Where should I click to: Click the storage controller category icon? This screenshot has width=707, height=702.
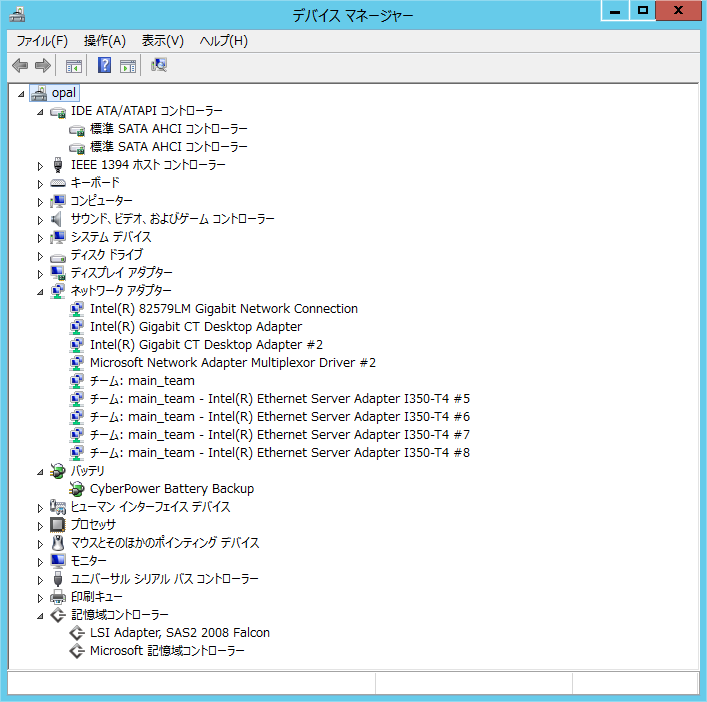(x=58, y=615)
